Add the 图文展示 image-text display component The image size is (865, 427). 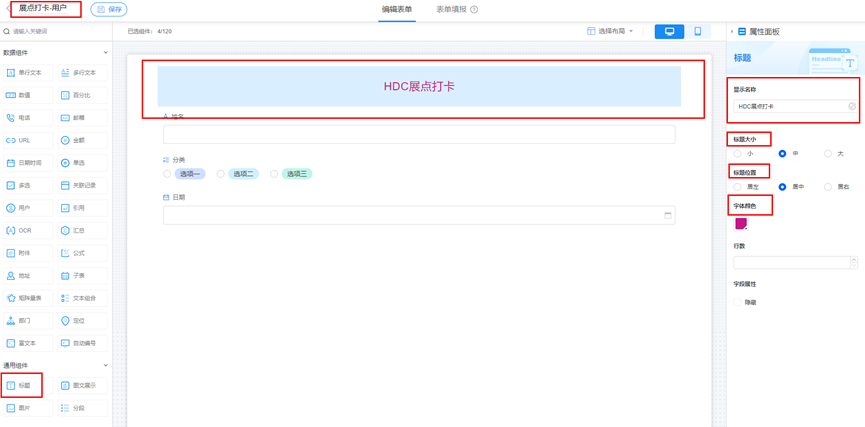click(x=83, y=386)
